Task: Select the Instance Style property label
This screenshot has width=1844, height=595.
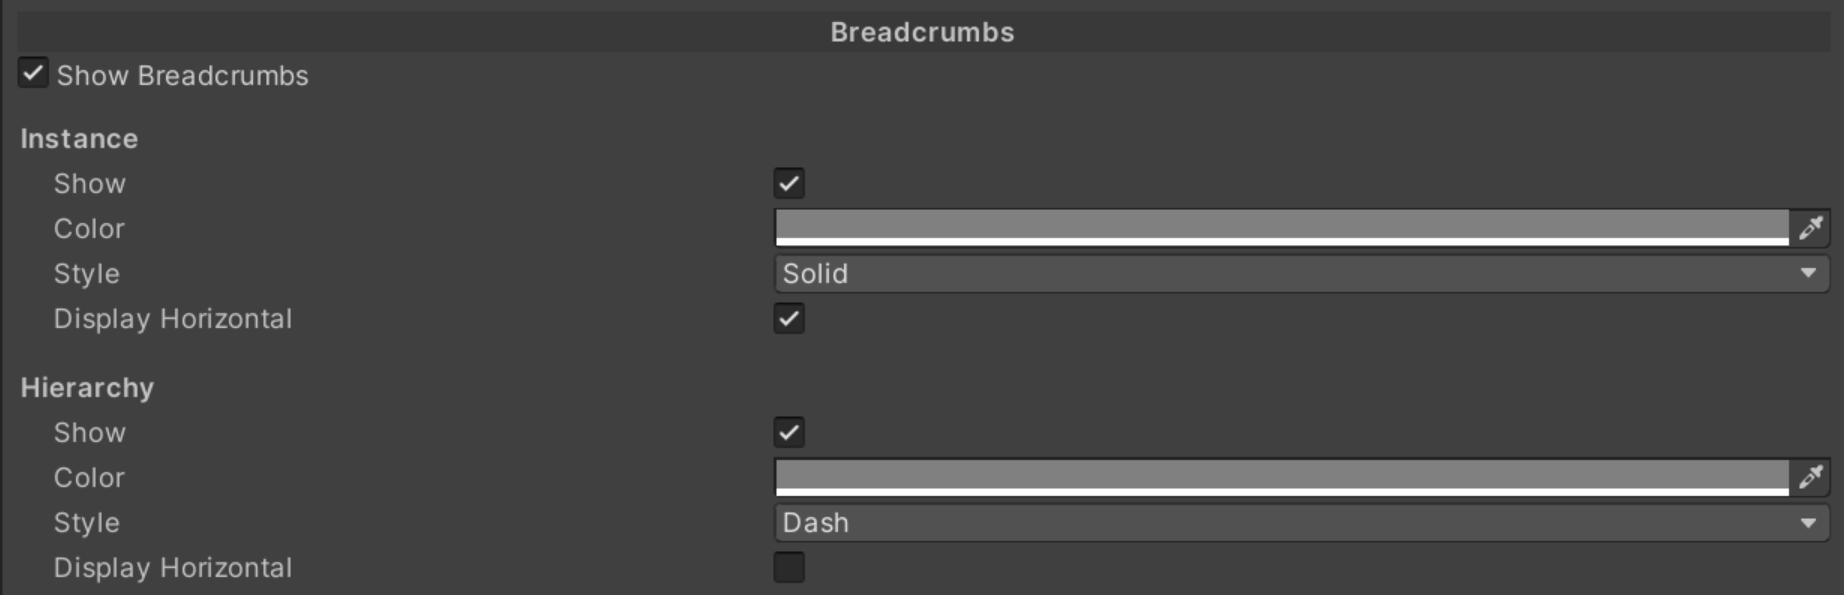Action: coord(86,274)
